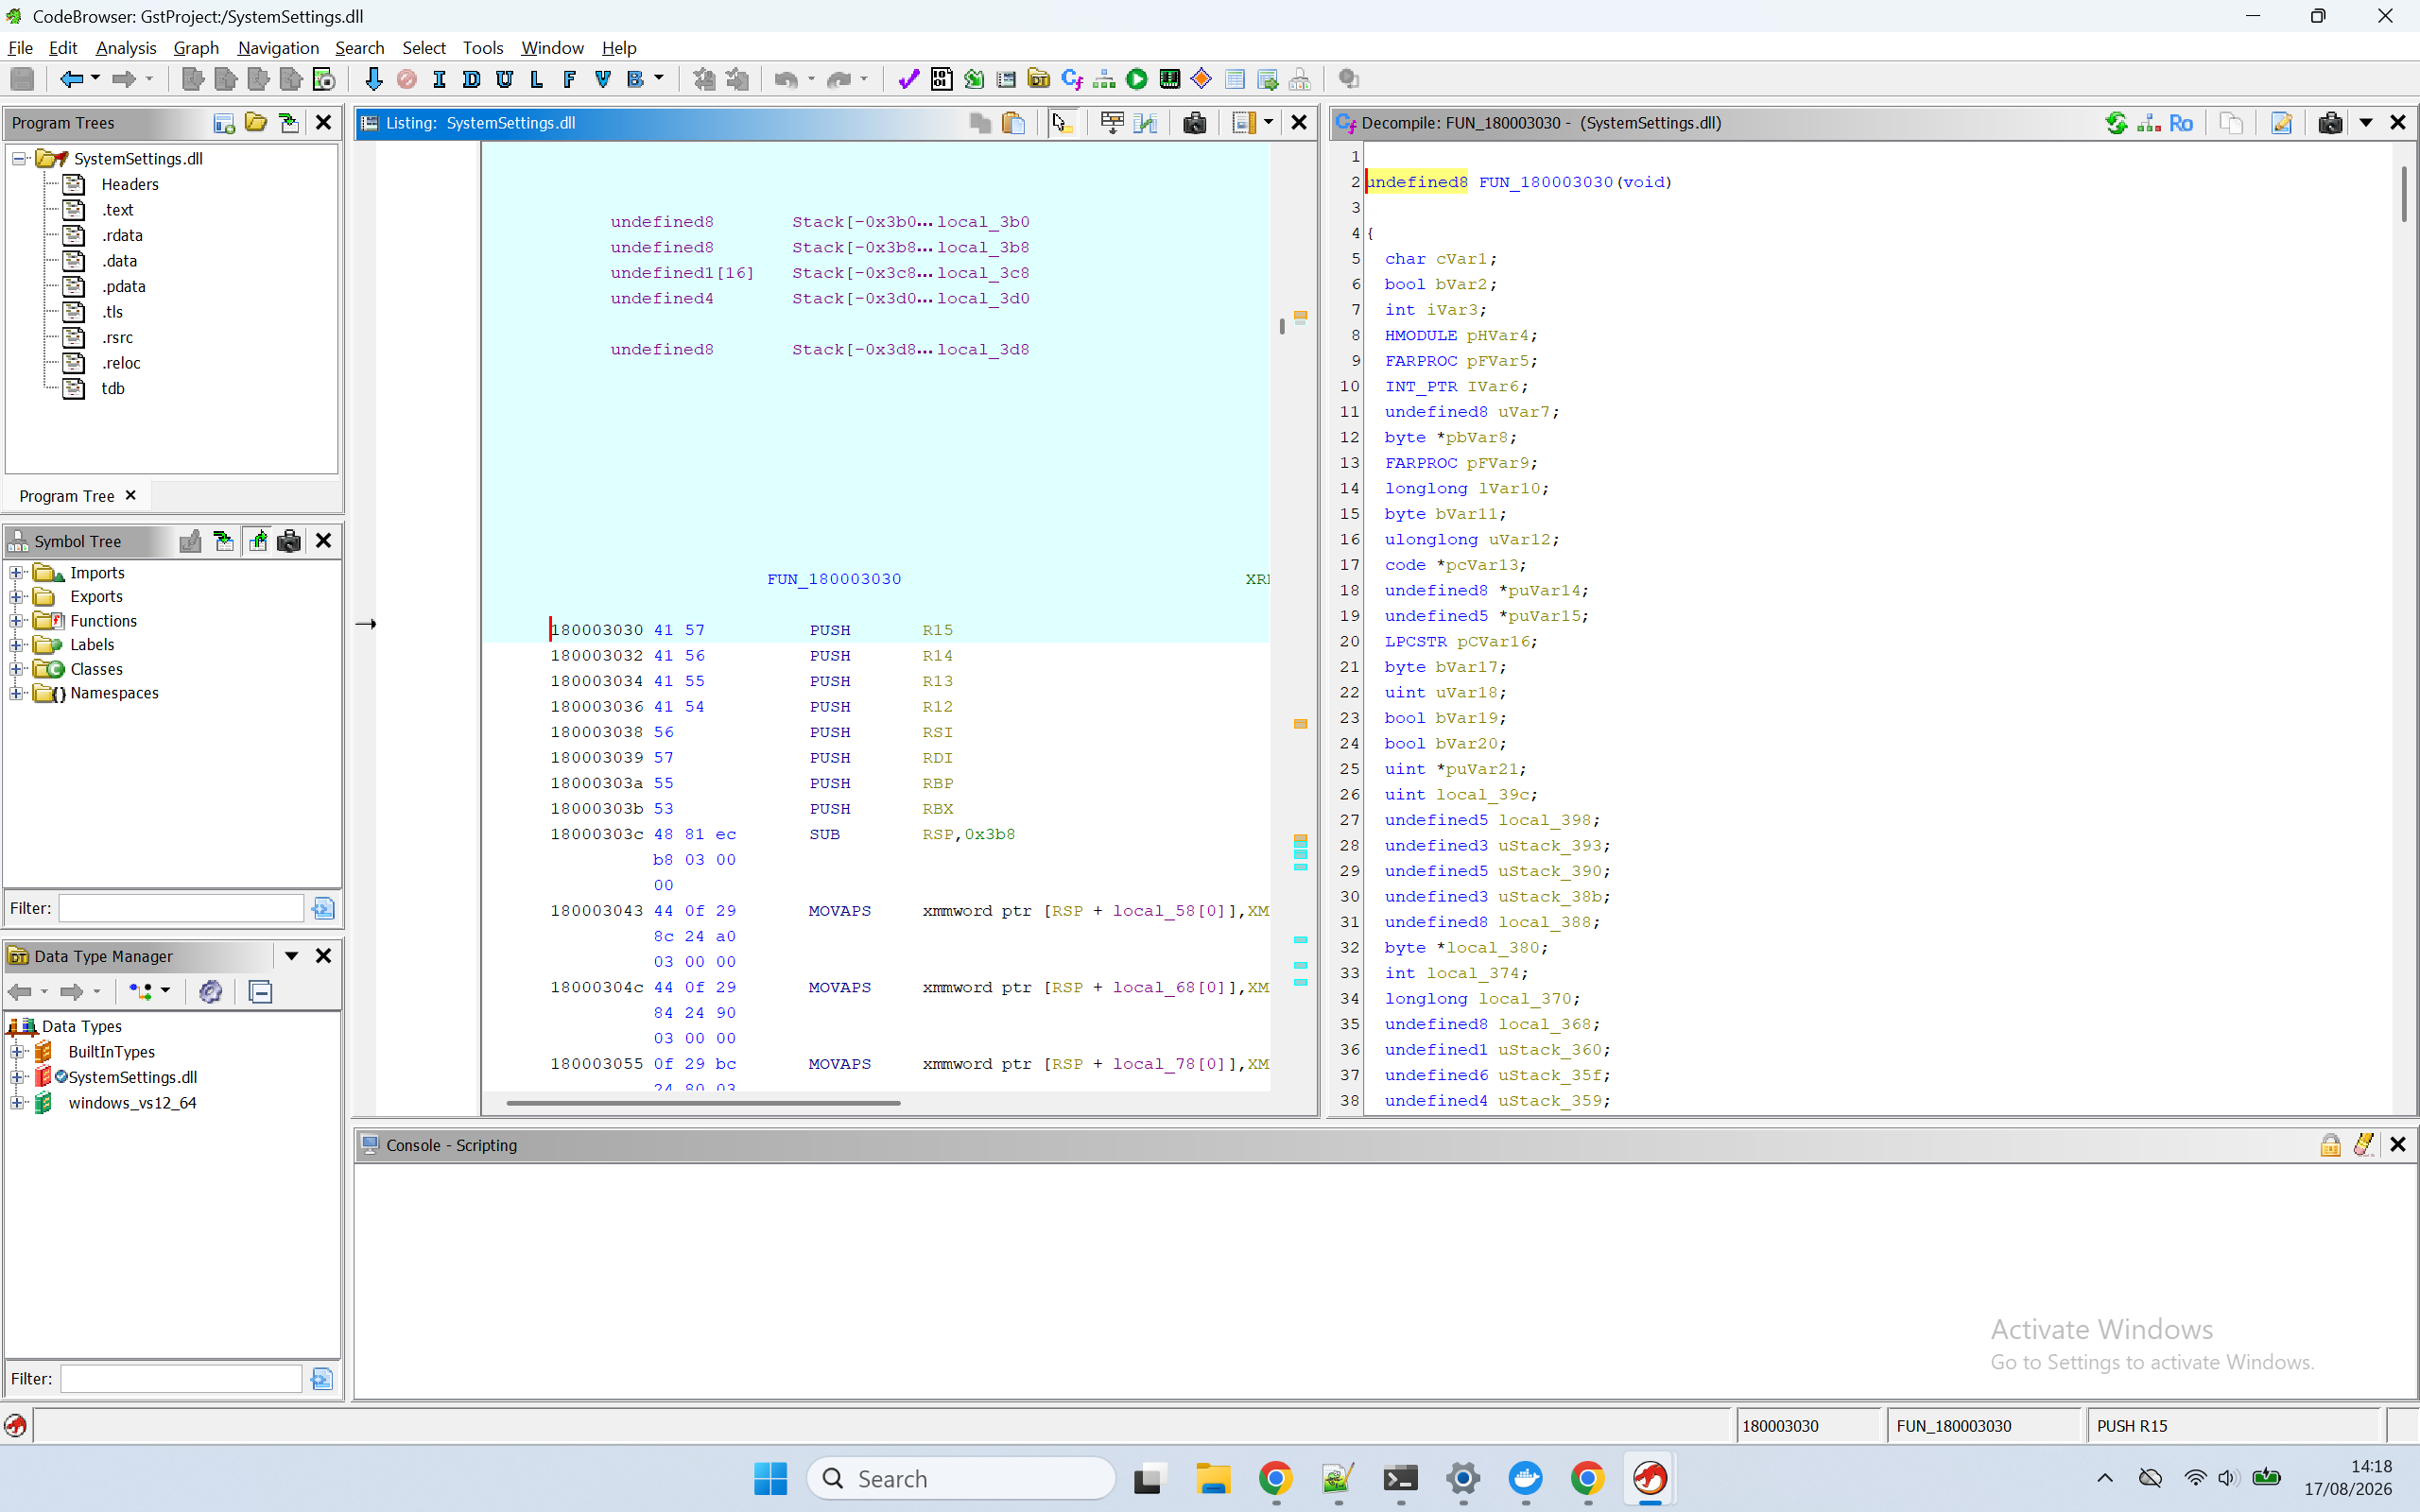Expand the Labels folder in Symbol Tree
The width and height of the screenshot is (2420, 1512).
[x=16, y=645]
